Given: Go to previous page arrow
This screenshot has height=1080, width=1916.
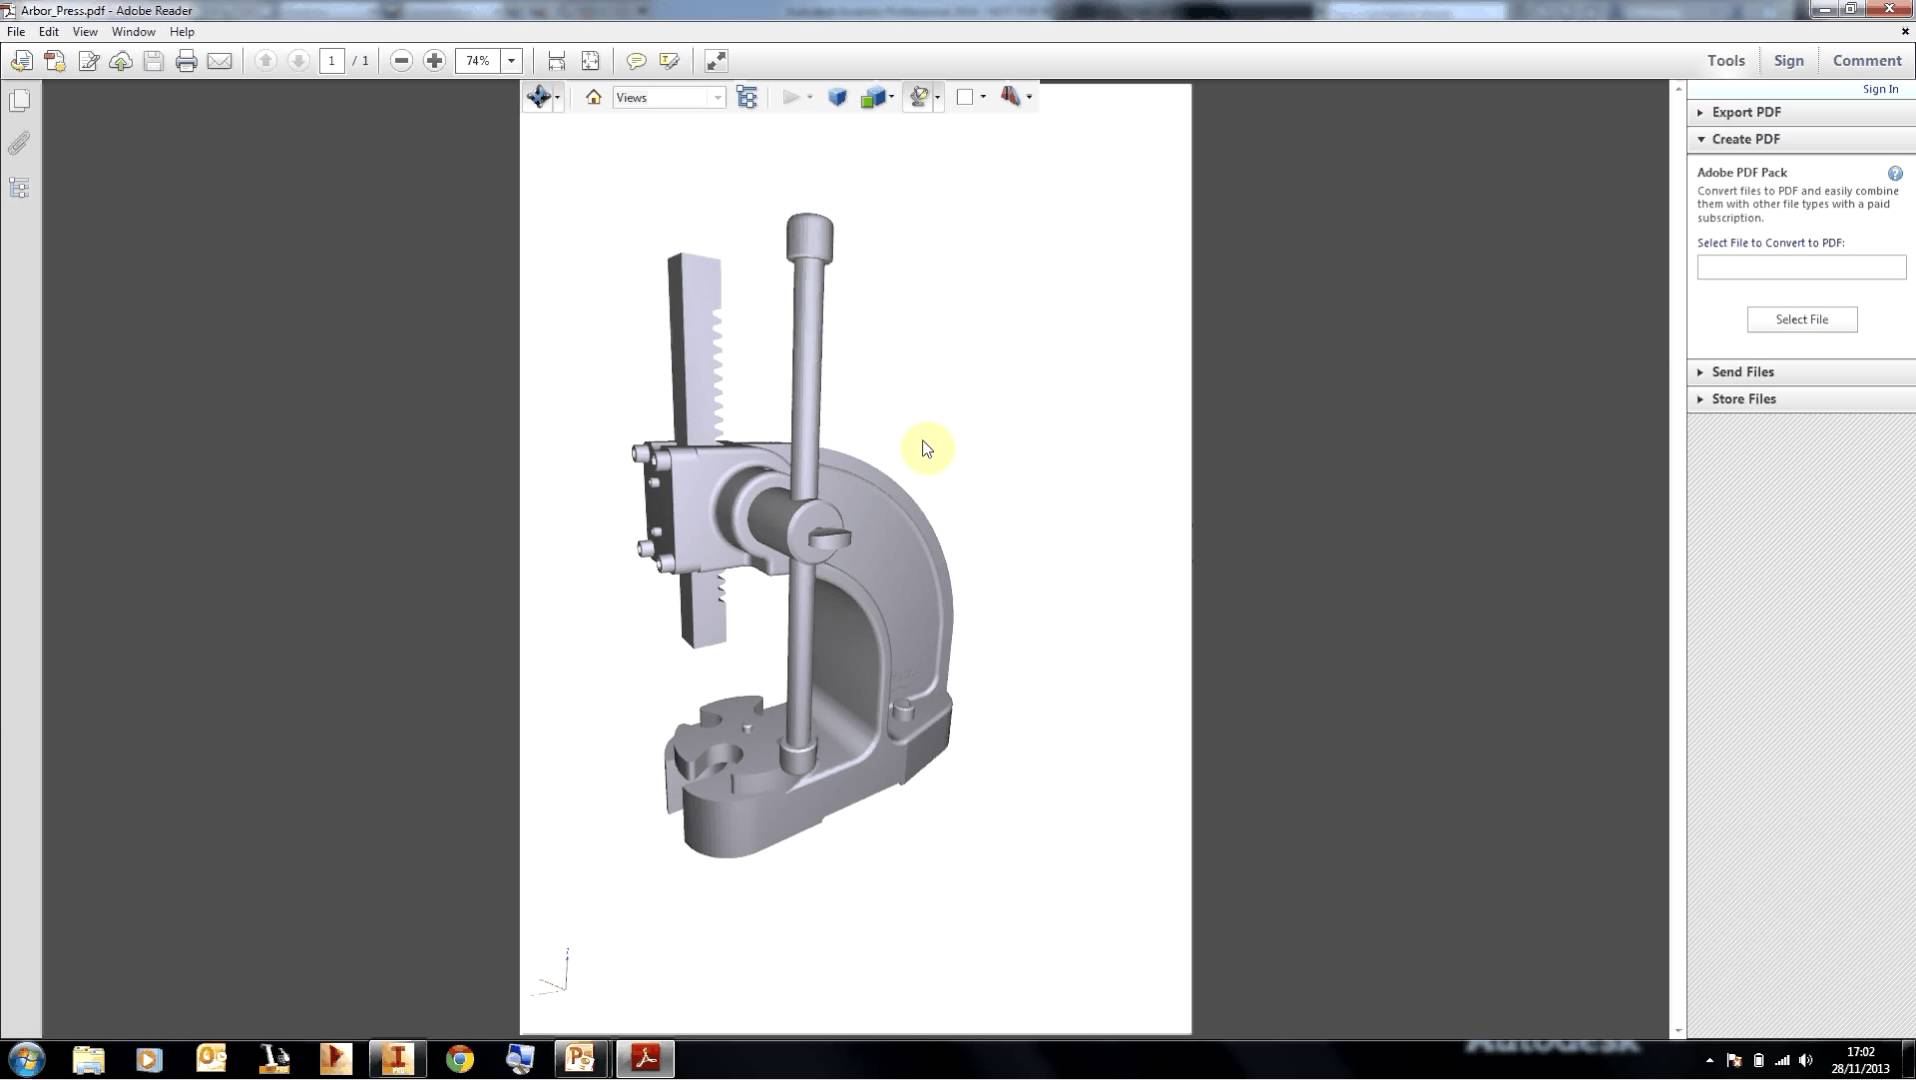Looking at the screenshot, I should [x=265, y=61].
